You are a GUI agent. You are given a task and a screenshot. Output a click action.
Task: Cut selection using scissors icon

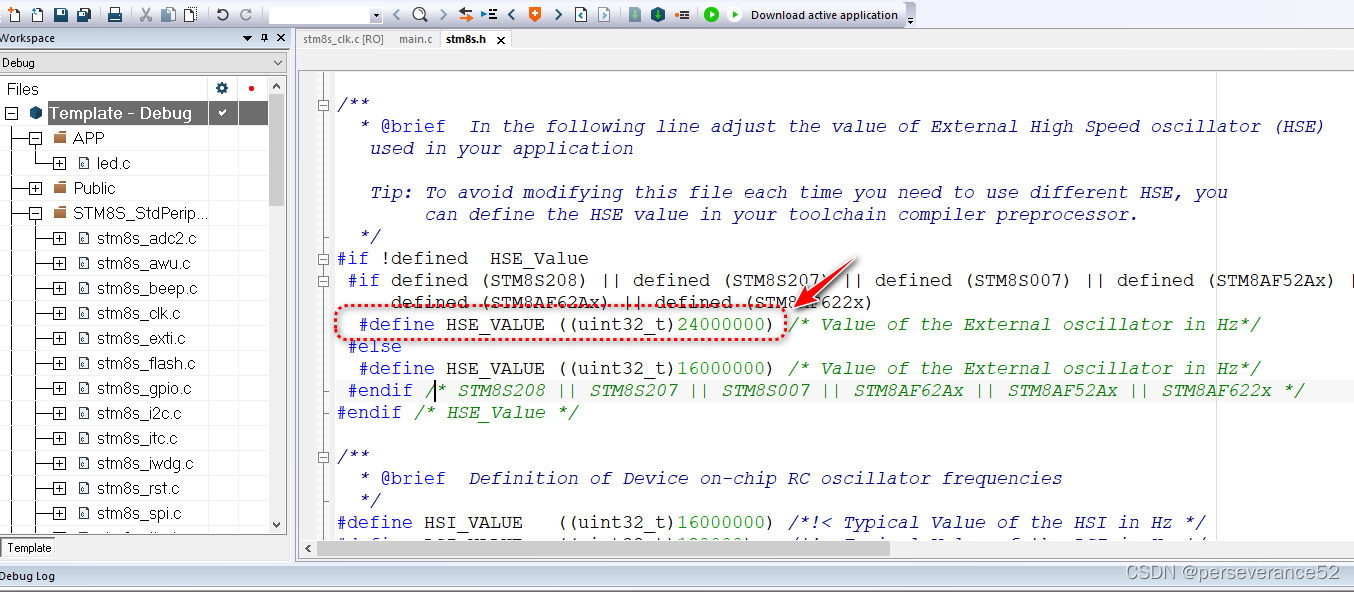[x=146, y=15]
